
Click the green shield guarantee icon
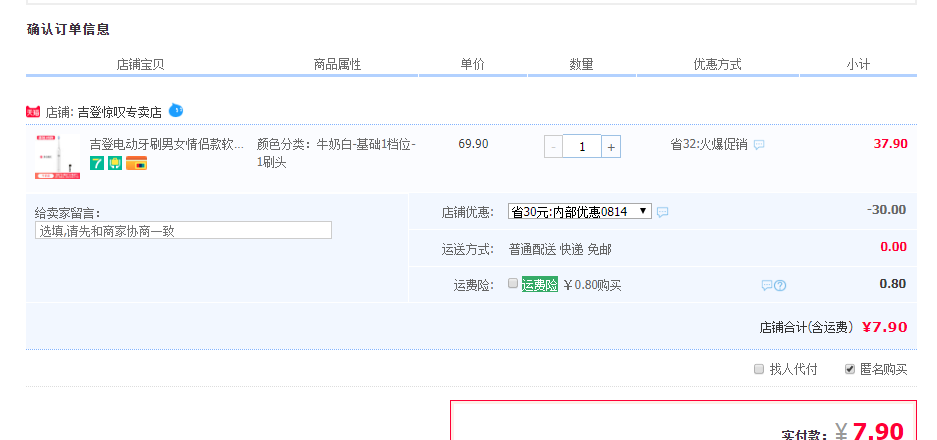point(115,163)
